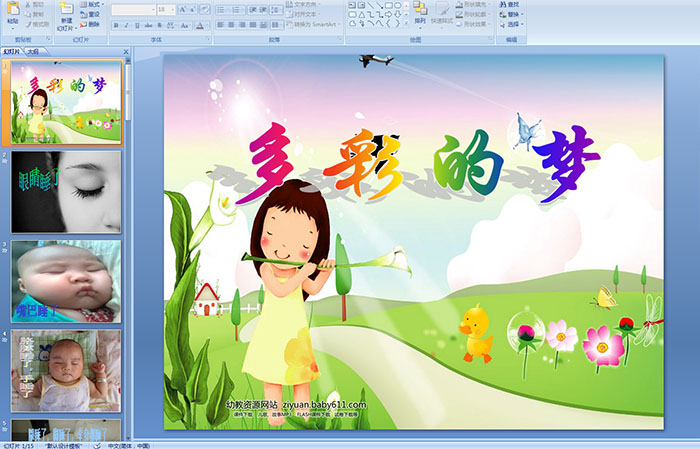Select the straight Line shape

[370, 6]
